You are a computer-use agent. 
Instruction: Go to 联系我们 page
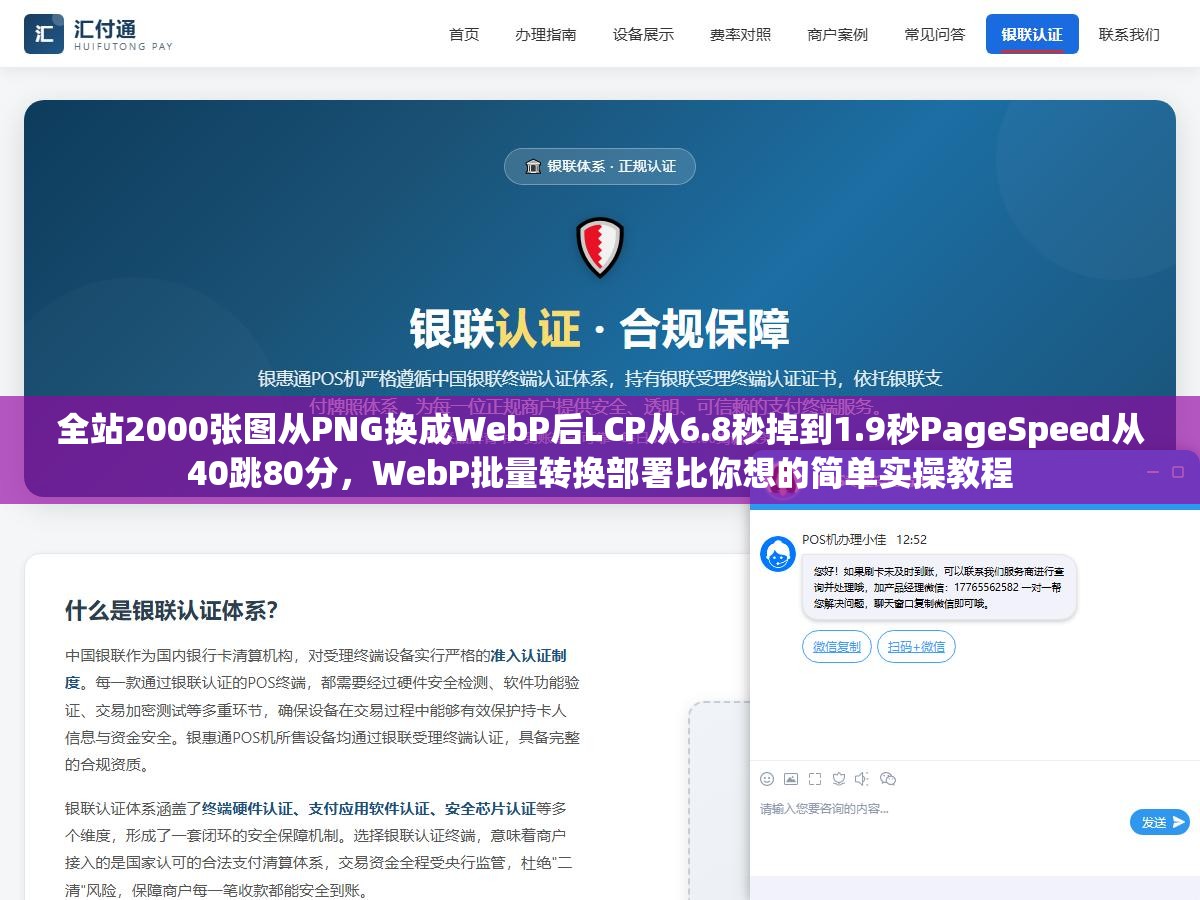click(1130, 34)
